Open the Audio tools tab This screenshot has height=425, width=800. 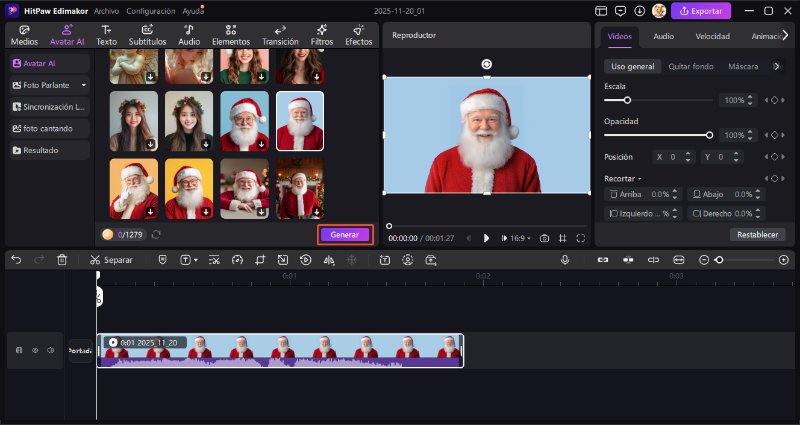[189, 35]
